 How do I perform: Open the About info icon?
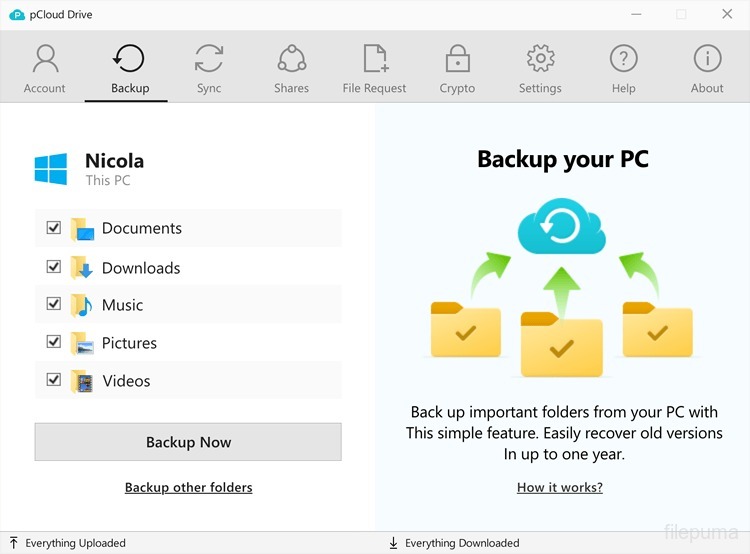(x=707, y=59)
